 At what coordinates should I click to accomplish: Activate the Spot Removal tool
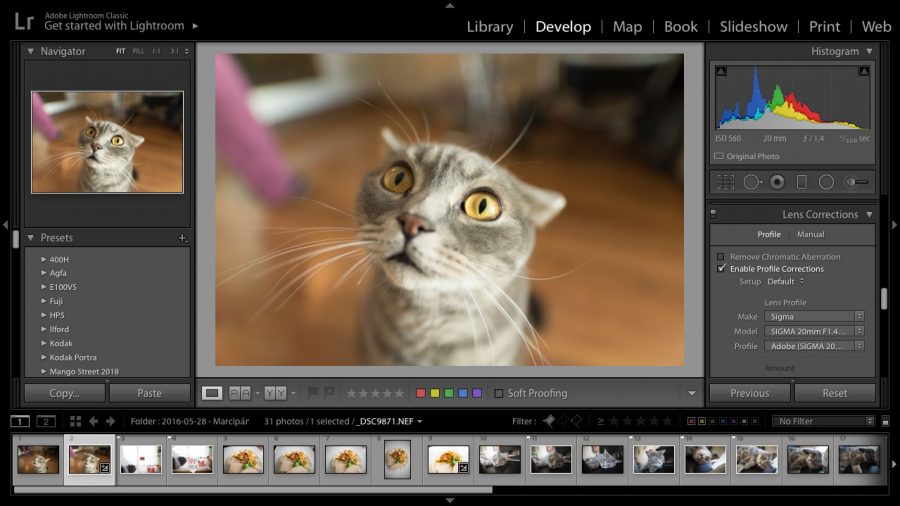(752, 182)
